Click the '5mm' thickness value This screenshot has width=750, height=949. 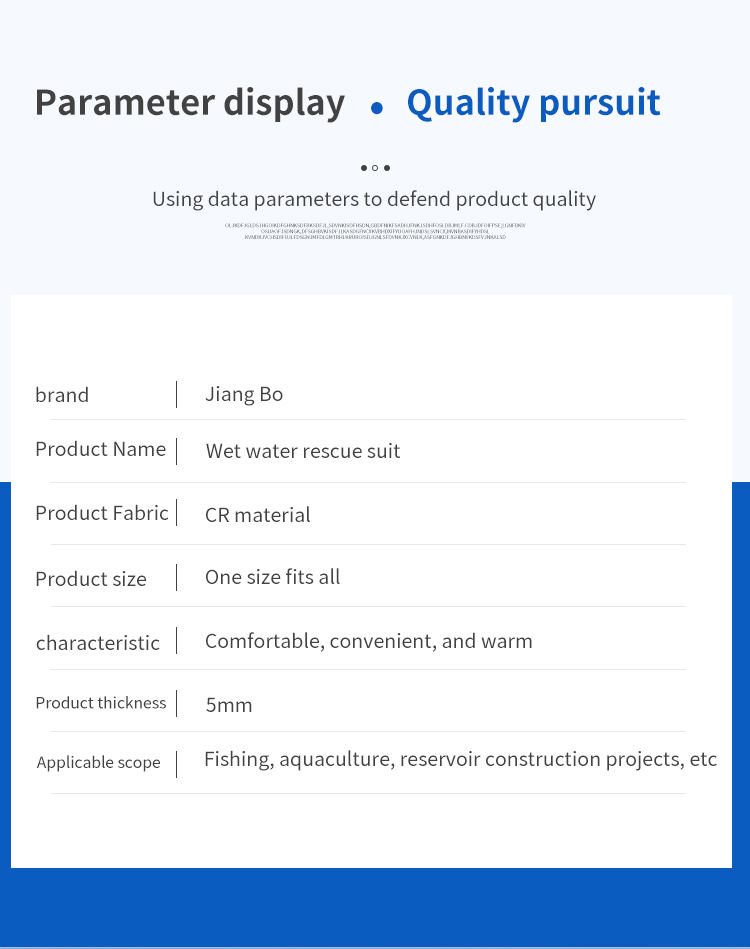(229, 705)
